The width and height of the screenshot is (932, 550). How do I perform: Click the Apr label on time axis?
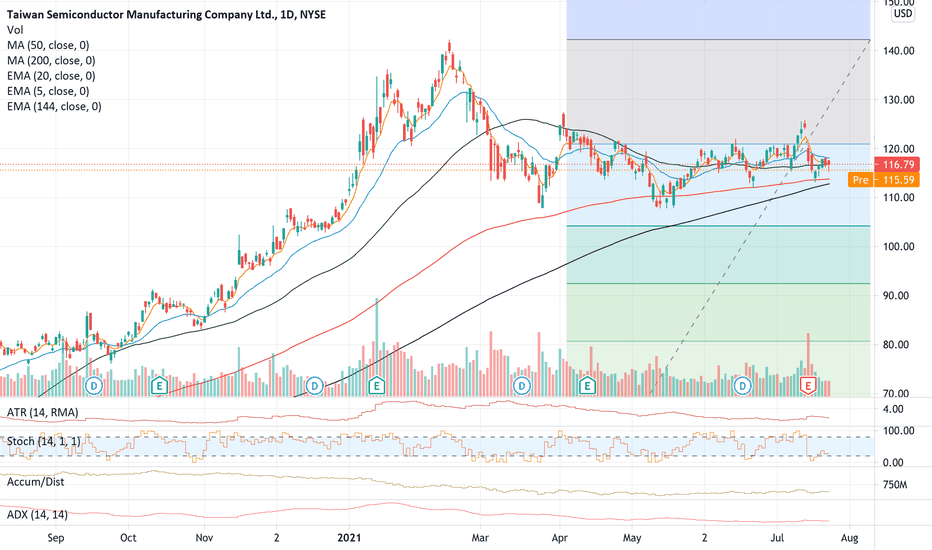(x=559, y=538)
